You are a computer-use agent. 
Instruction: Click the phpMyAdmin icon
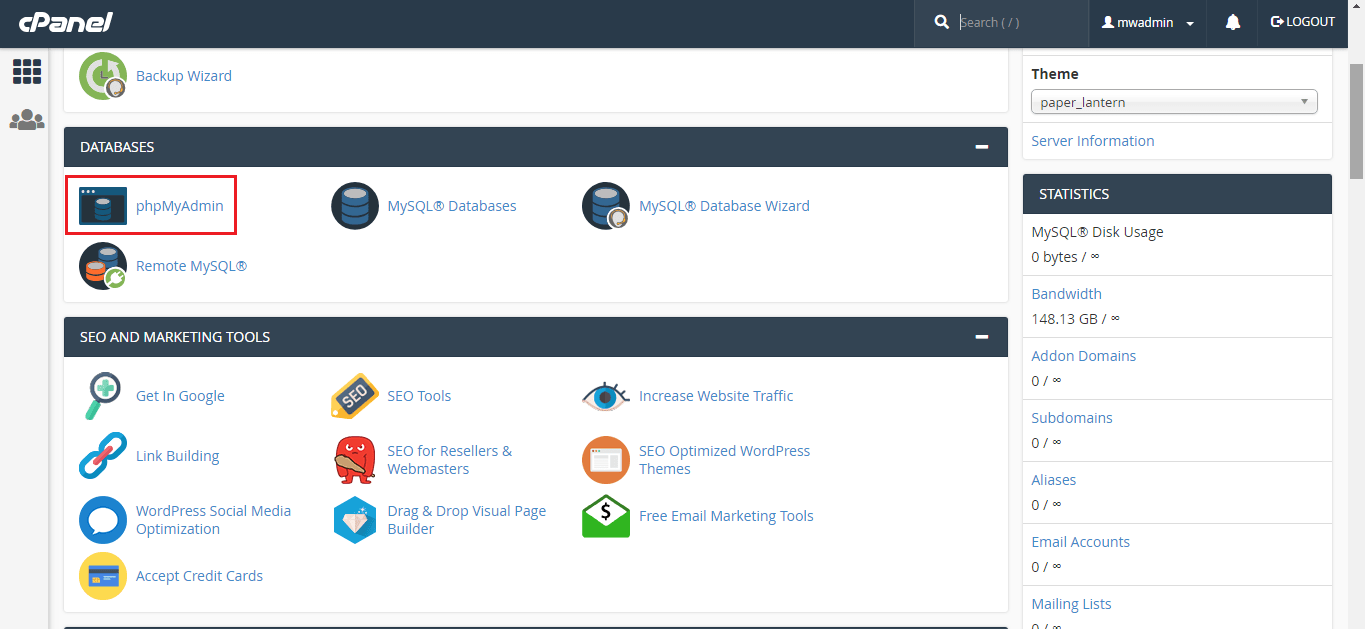tap(103, 206)
